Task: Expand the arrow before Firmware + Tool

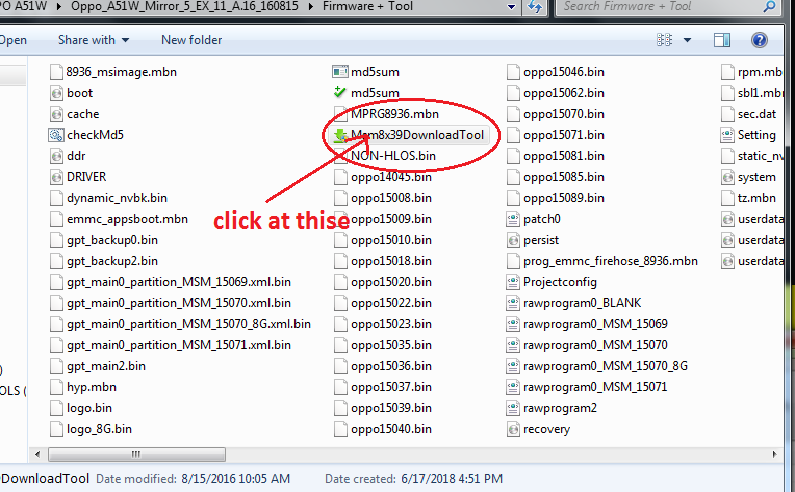Action: 311,7
